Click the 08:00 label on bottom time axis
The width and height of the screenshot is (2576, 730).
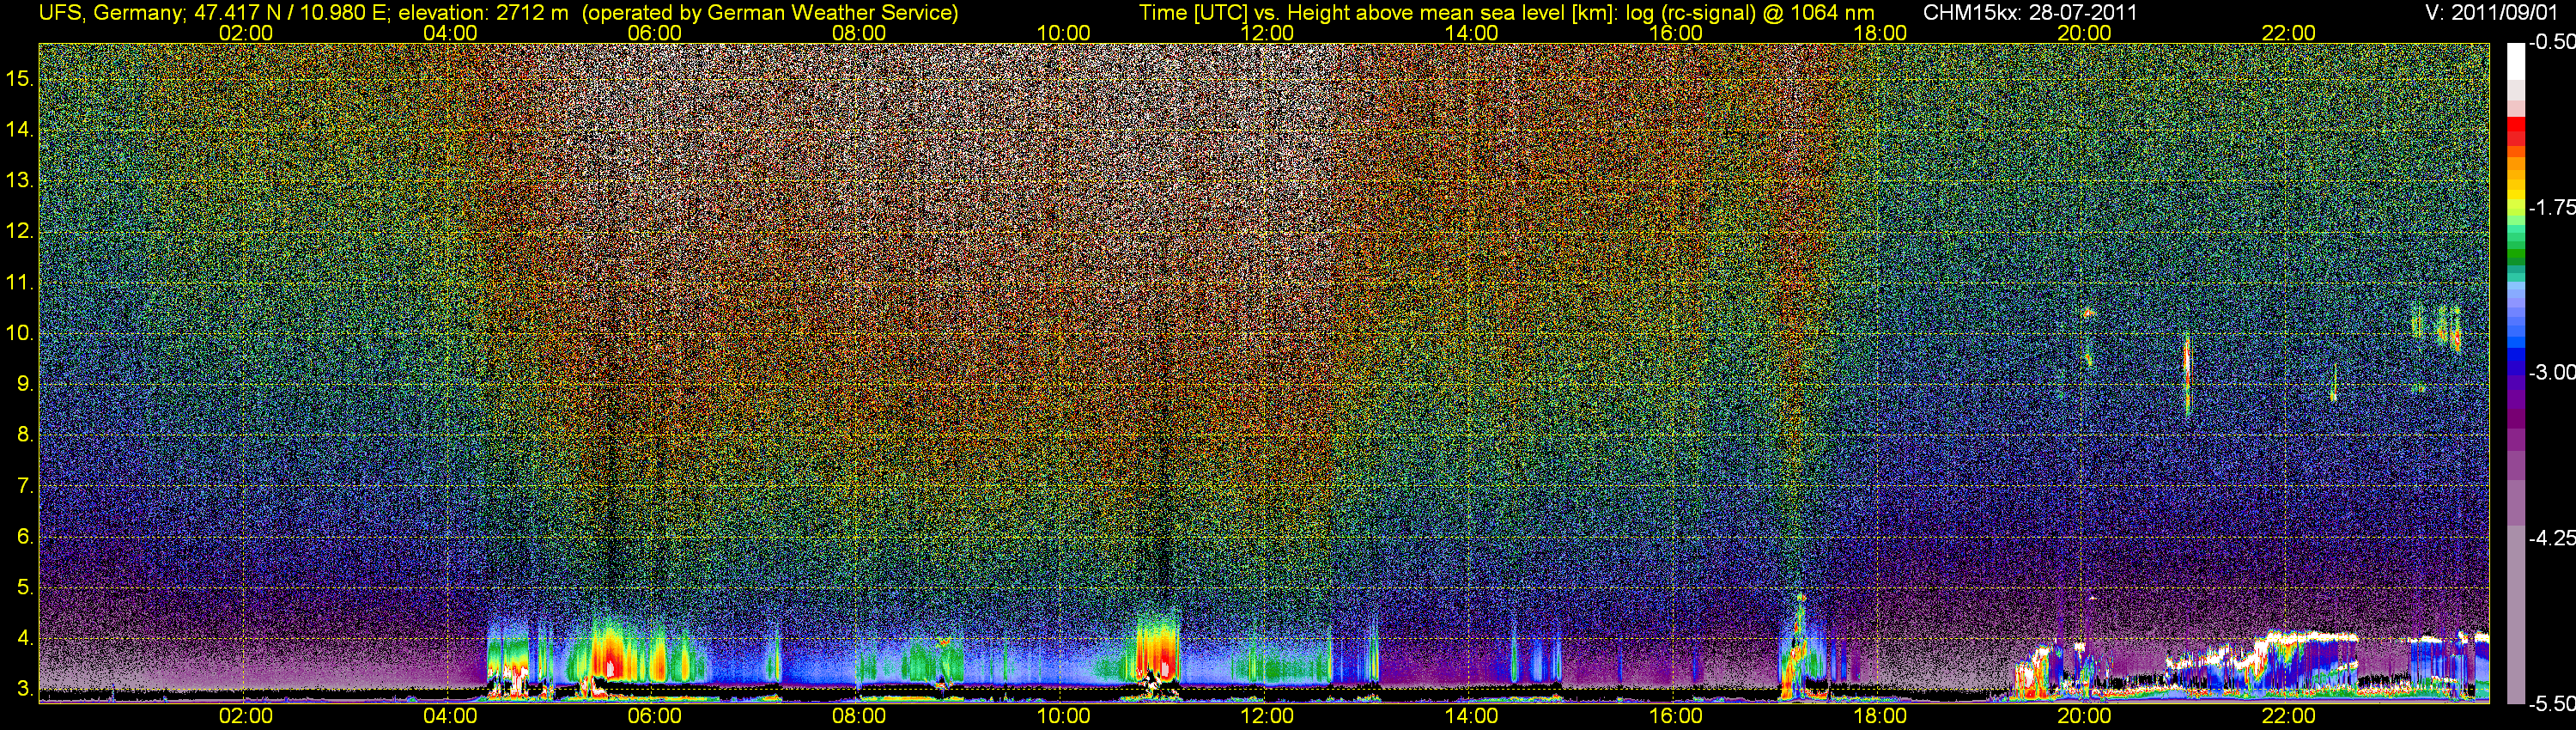[859, 717]
